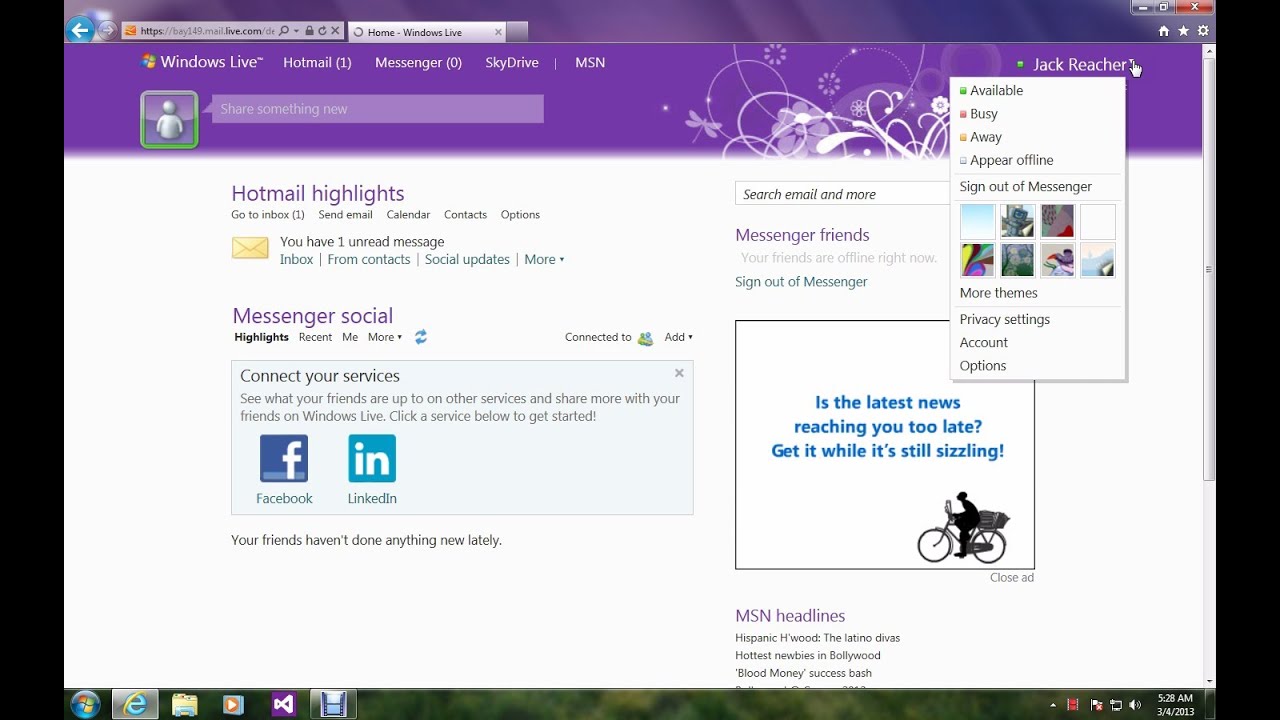Open Social updates link
This screenshot has width=1280, height=720.
(467, 259)
